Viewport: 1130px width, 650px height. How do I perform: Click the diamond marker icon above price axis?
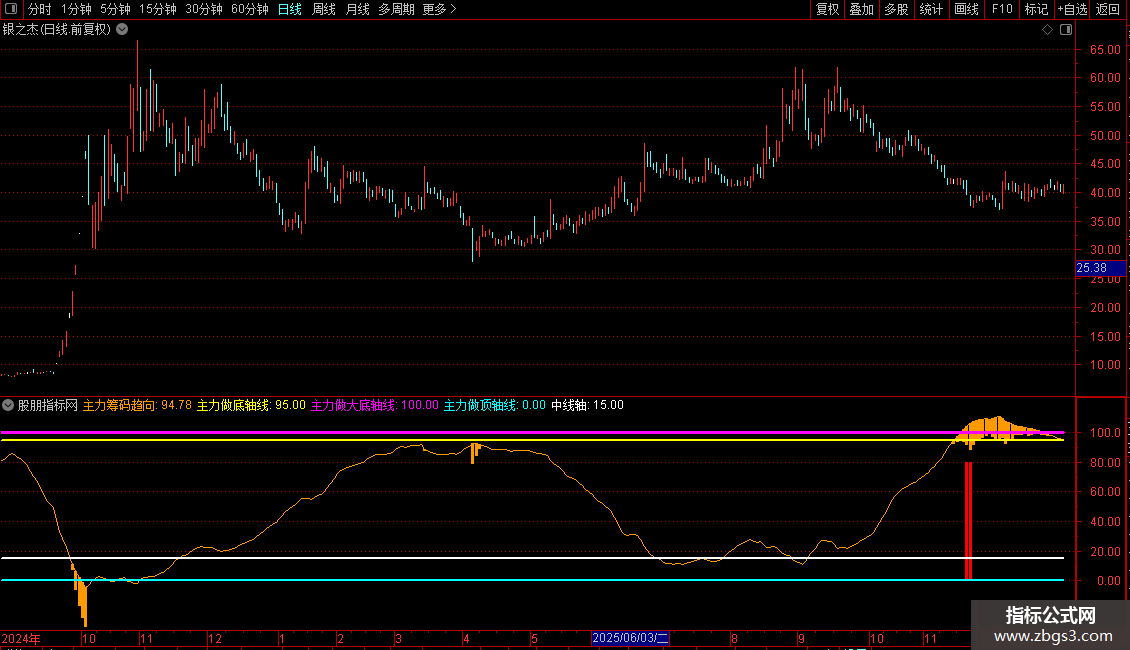1047,30
